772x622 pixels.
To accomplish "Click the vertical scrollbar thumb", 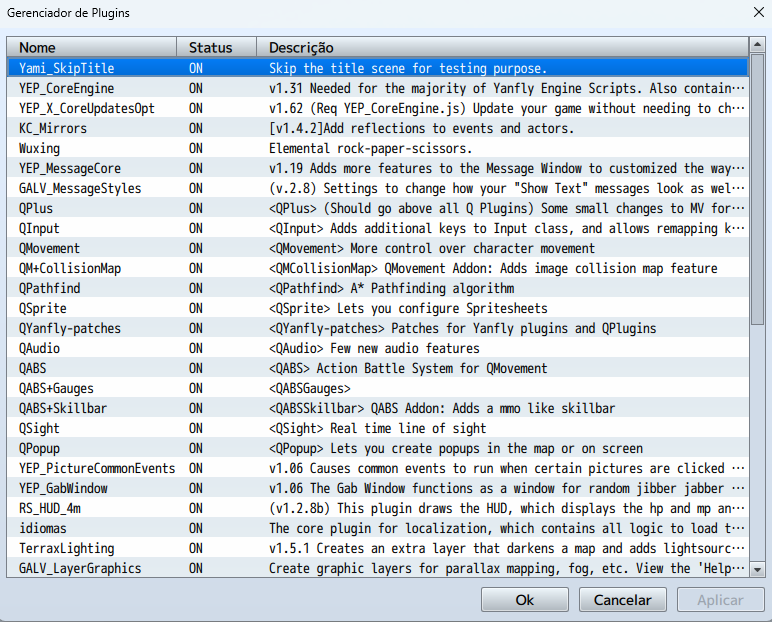I will click(757, 189).
